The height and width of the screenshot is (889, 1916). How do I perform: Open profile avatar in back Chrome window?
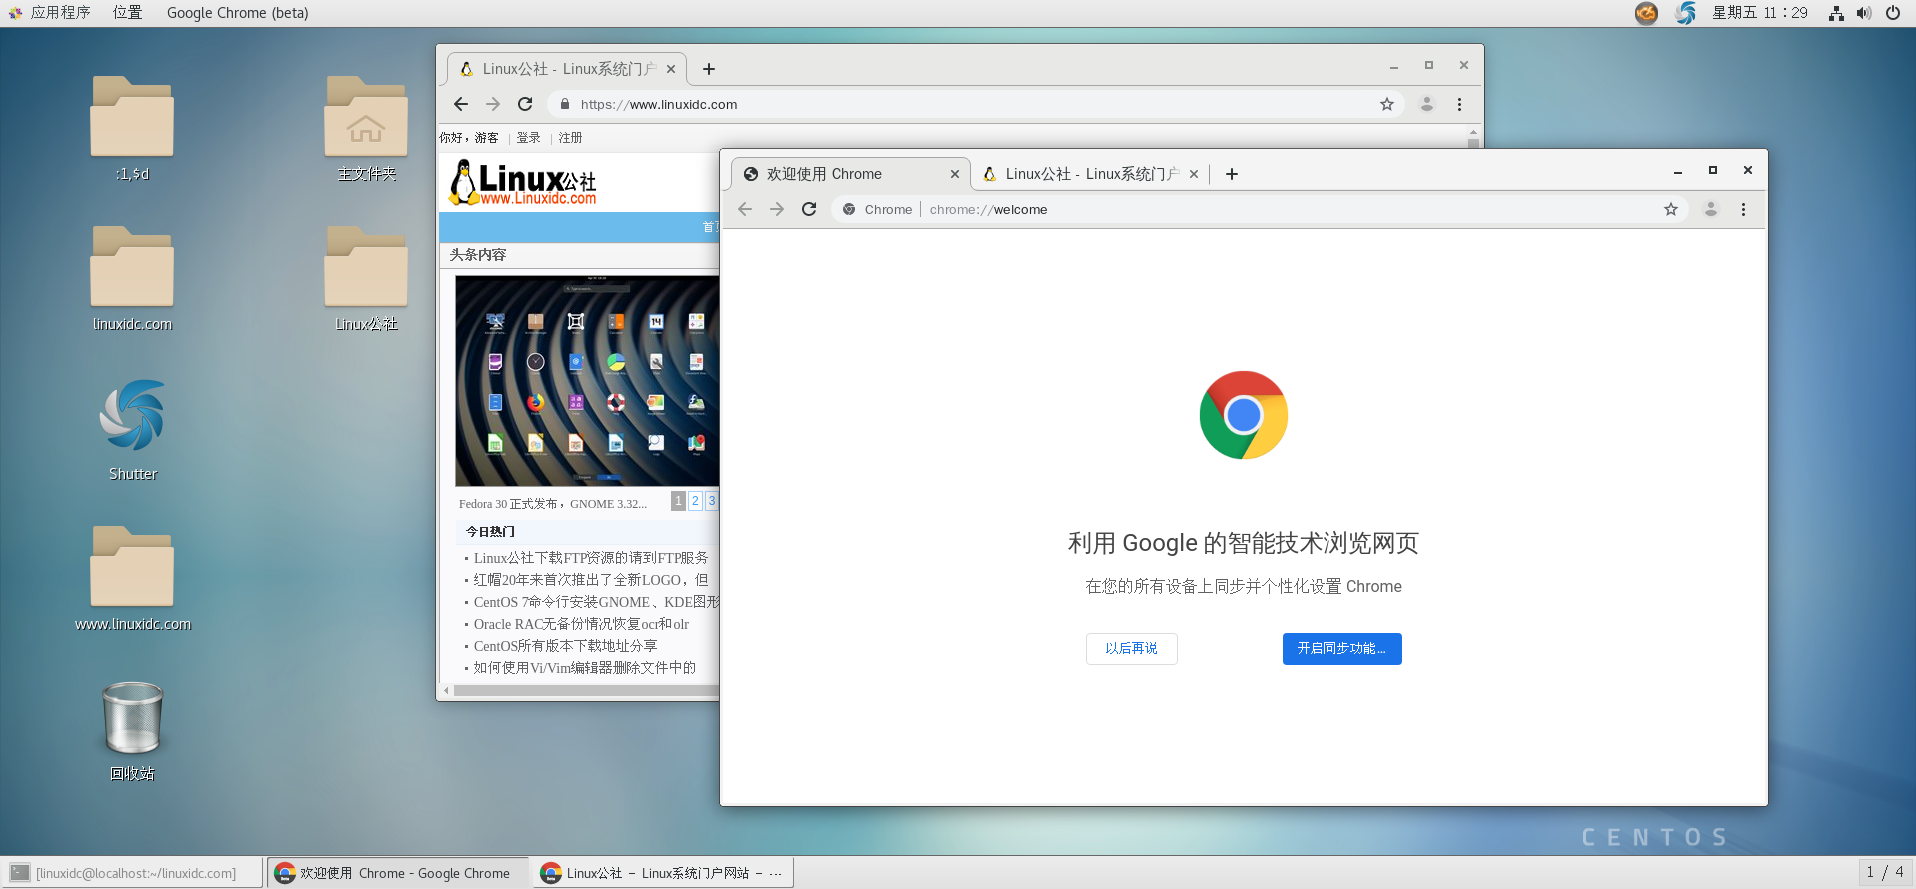(1427, 104)
